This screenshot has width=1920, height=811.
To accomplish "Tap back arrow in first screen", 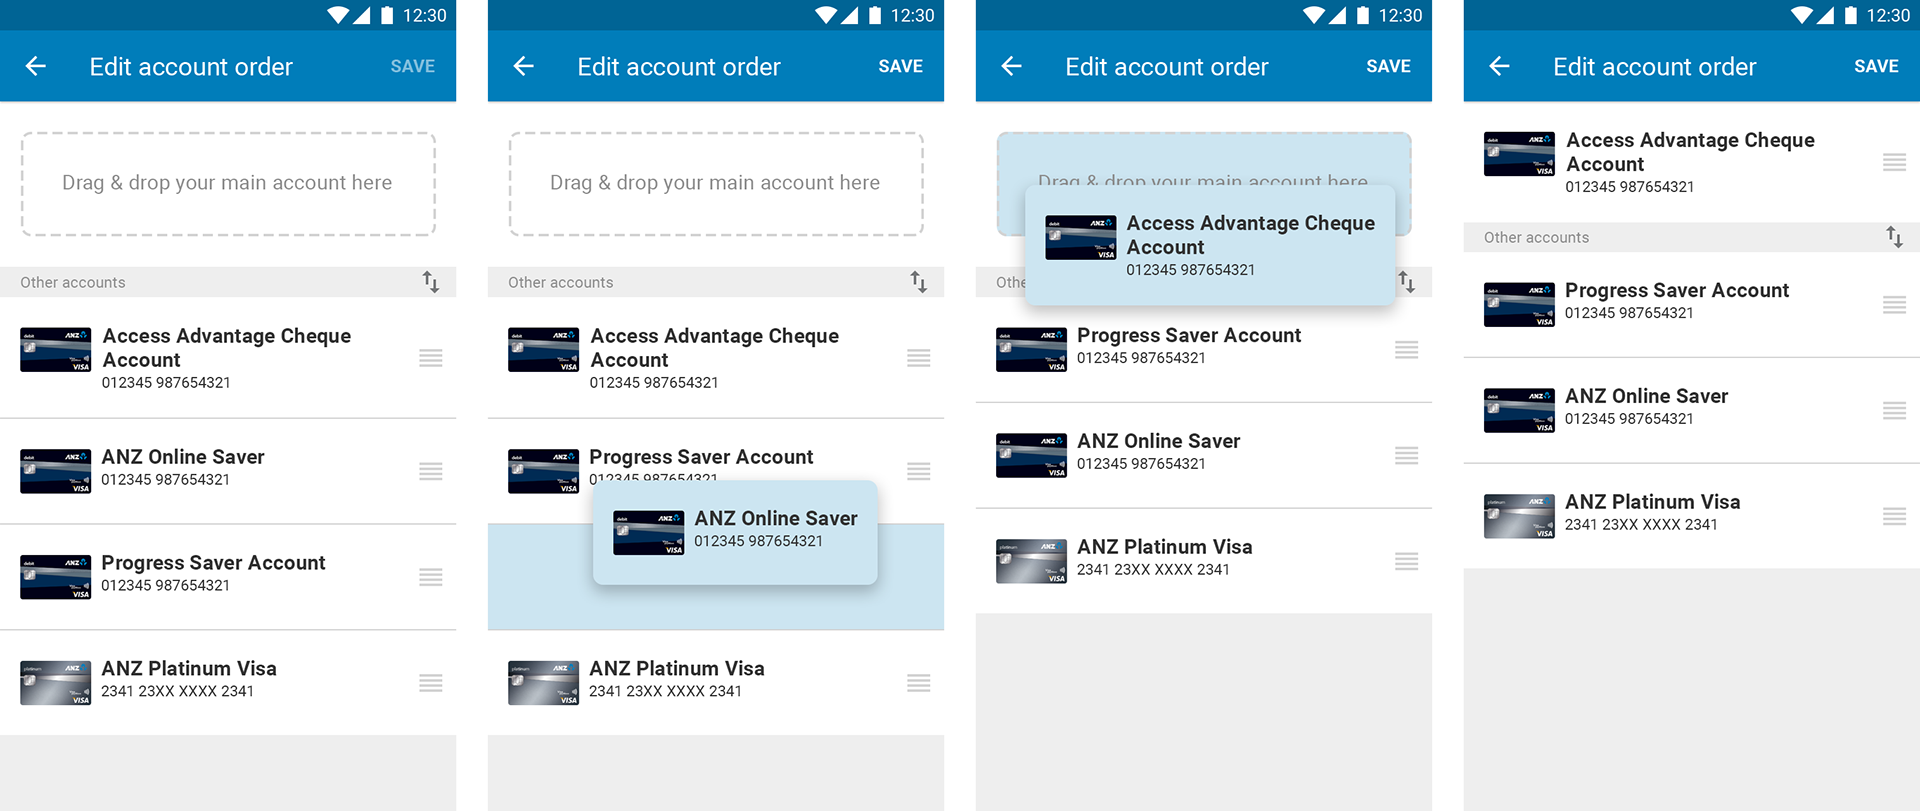I will pos(36,66).
